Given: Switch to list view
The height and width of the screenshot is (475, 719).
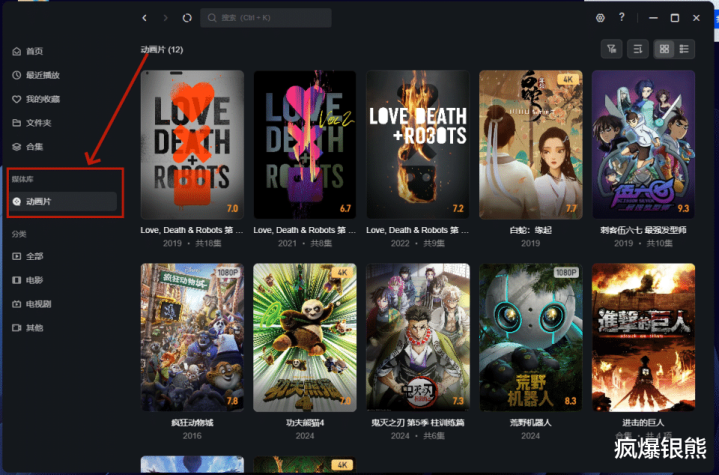Looking at the screenshot, I should point(684,49).
